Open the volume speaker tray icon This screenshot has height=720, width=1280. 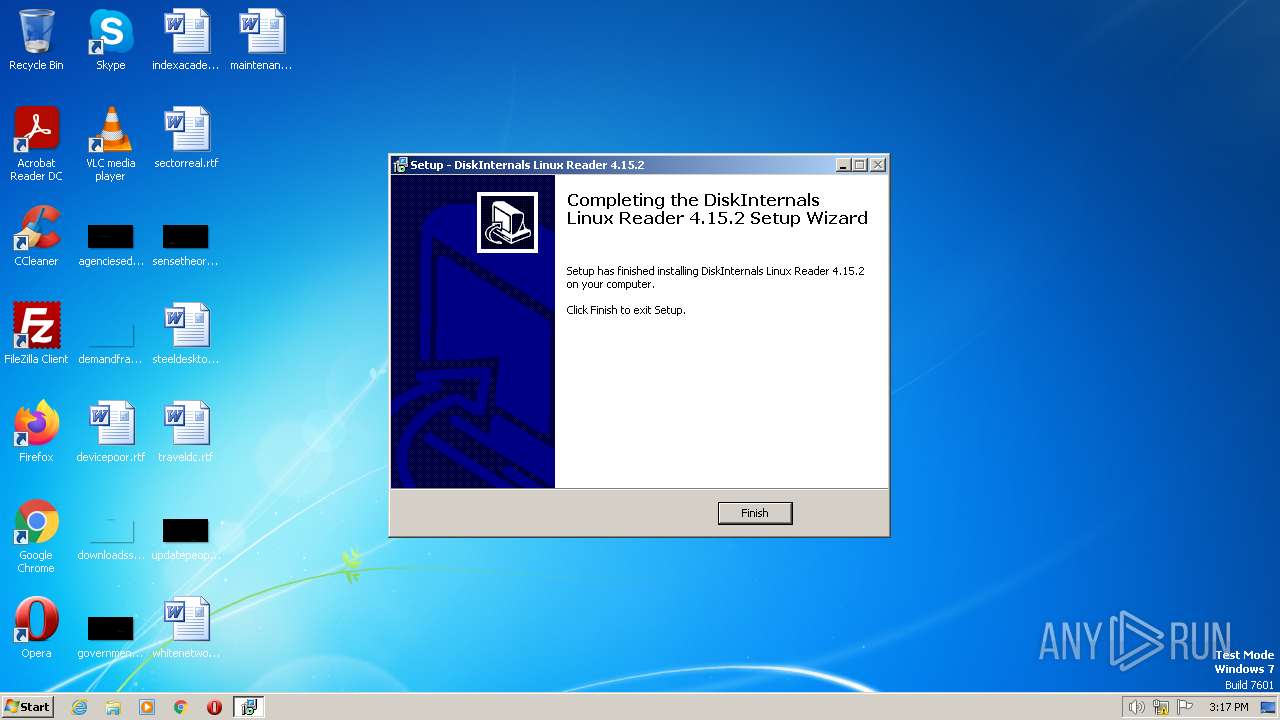point(1136,707)
